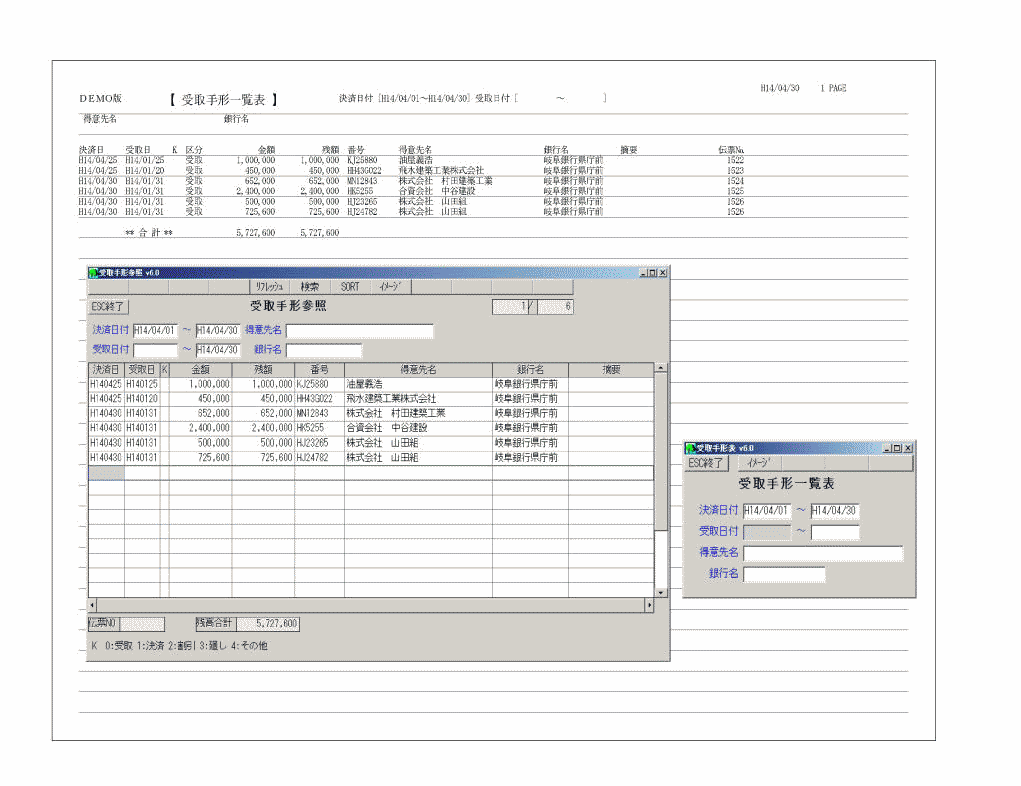Open 検索 in the 受取手形参照 toolbar
This screenshot has height=786, width=1021.
(x=310, y=287)
